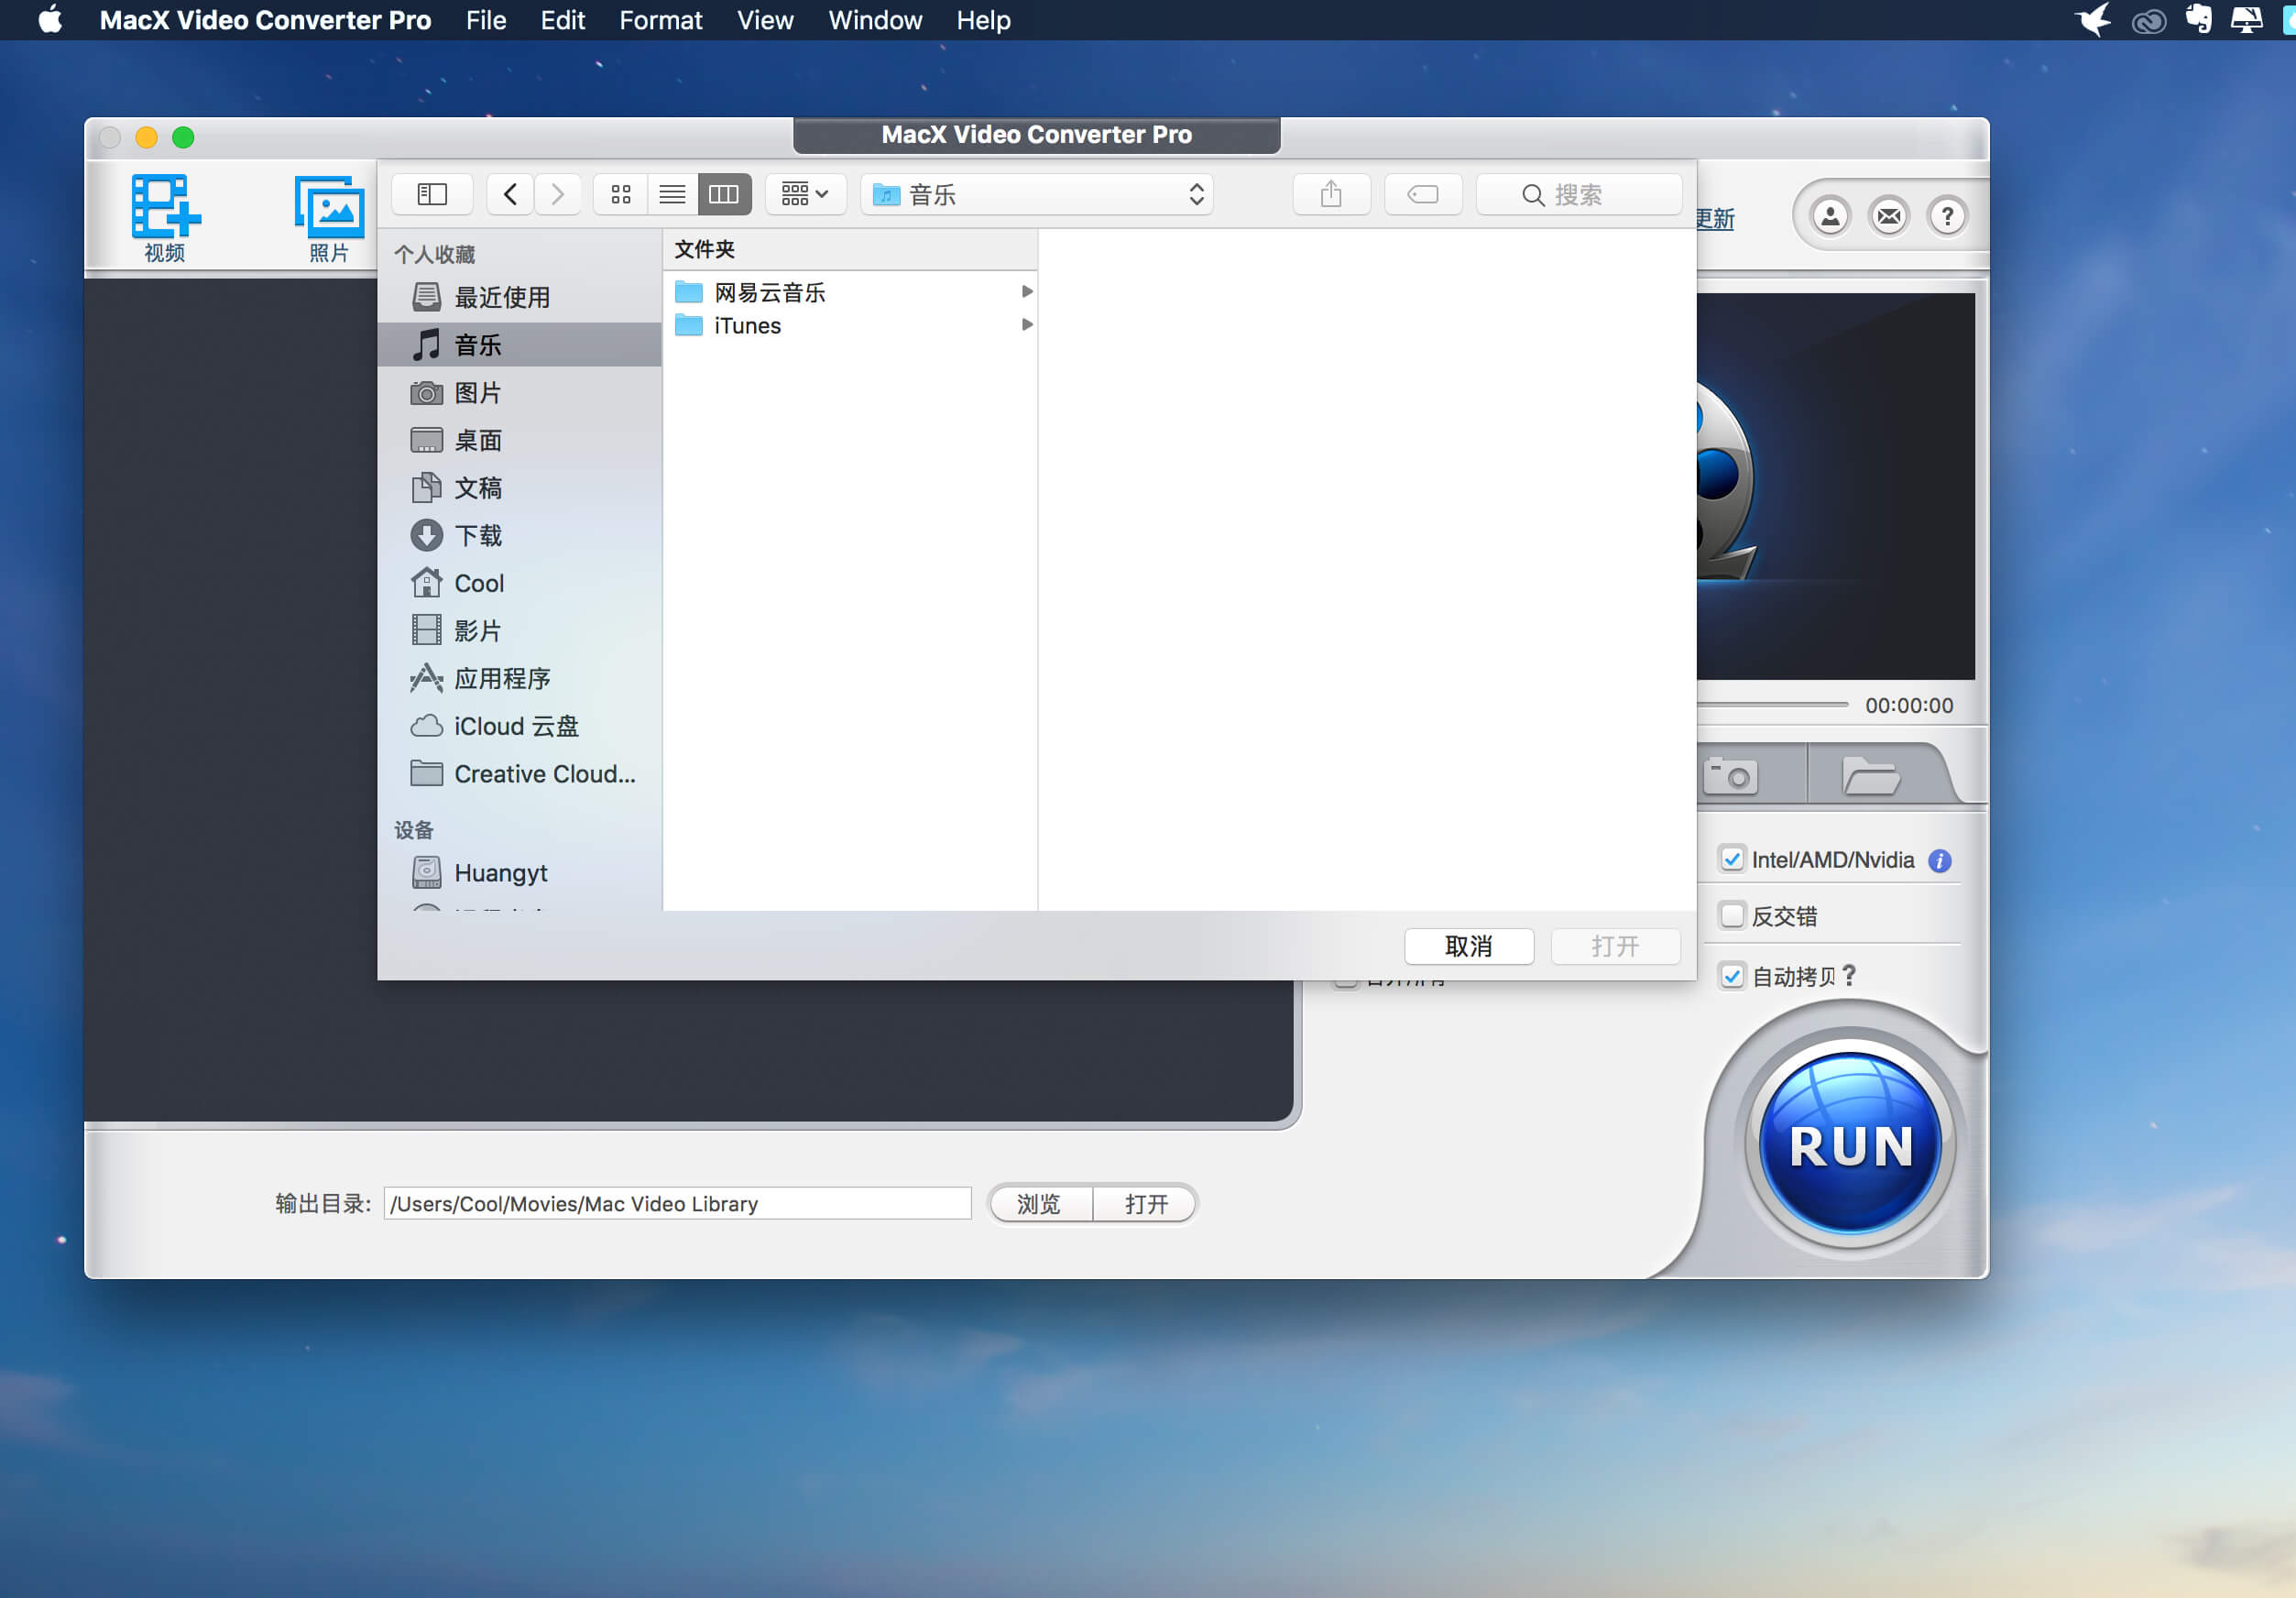Go forward in the file dialog
The image size is (2296, 1598).
pyautogui.click(x=557, y=194)
